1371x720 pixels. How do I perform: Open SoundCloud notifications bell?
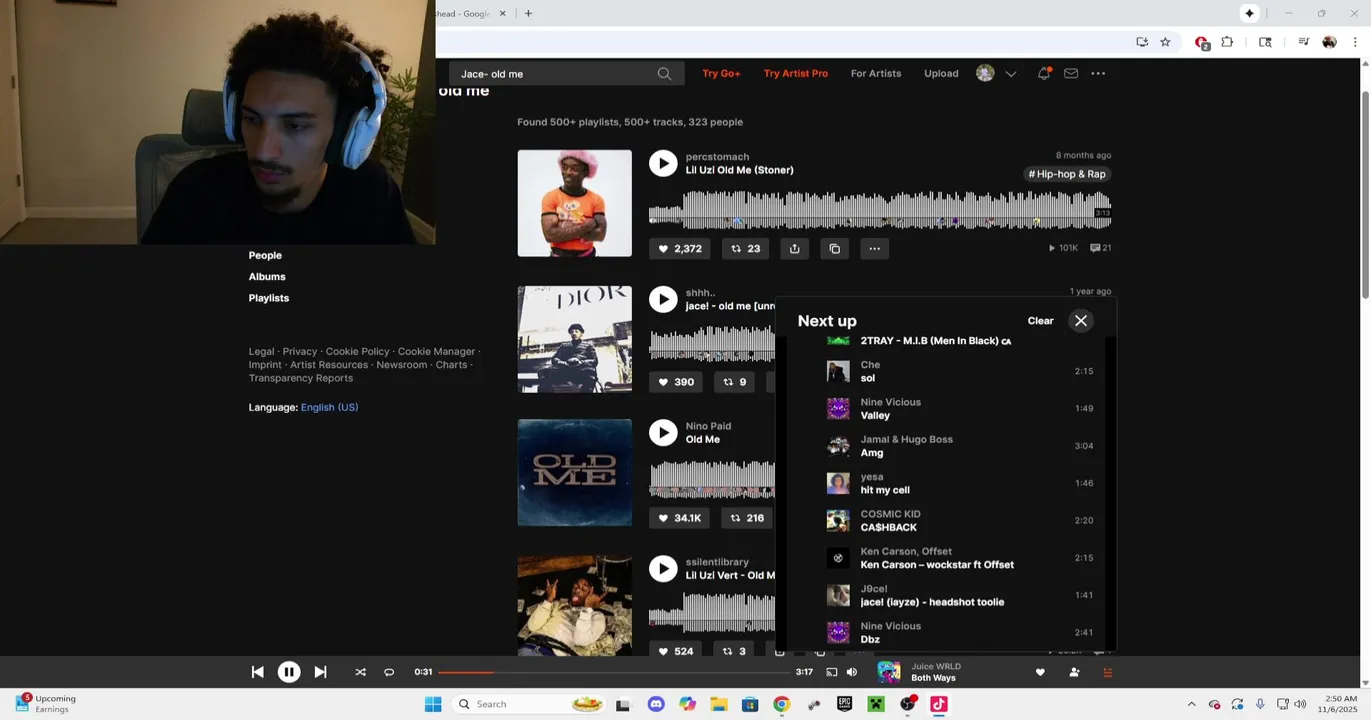1044,74
